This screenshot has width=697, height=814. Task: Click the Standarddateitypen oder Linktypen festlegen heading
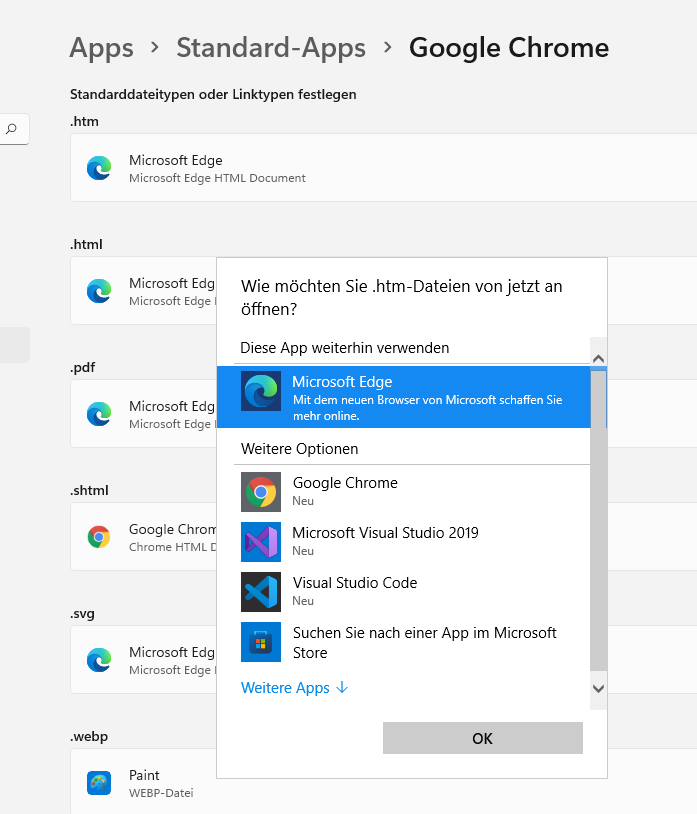click(213, 94)
